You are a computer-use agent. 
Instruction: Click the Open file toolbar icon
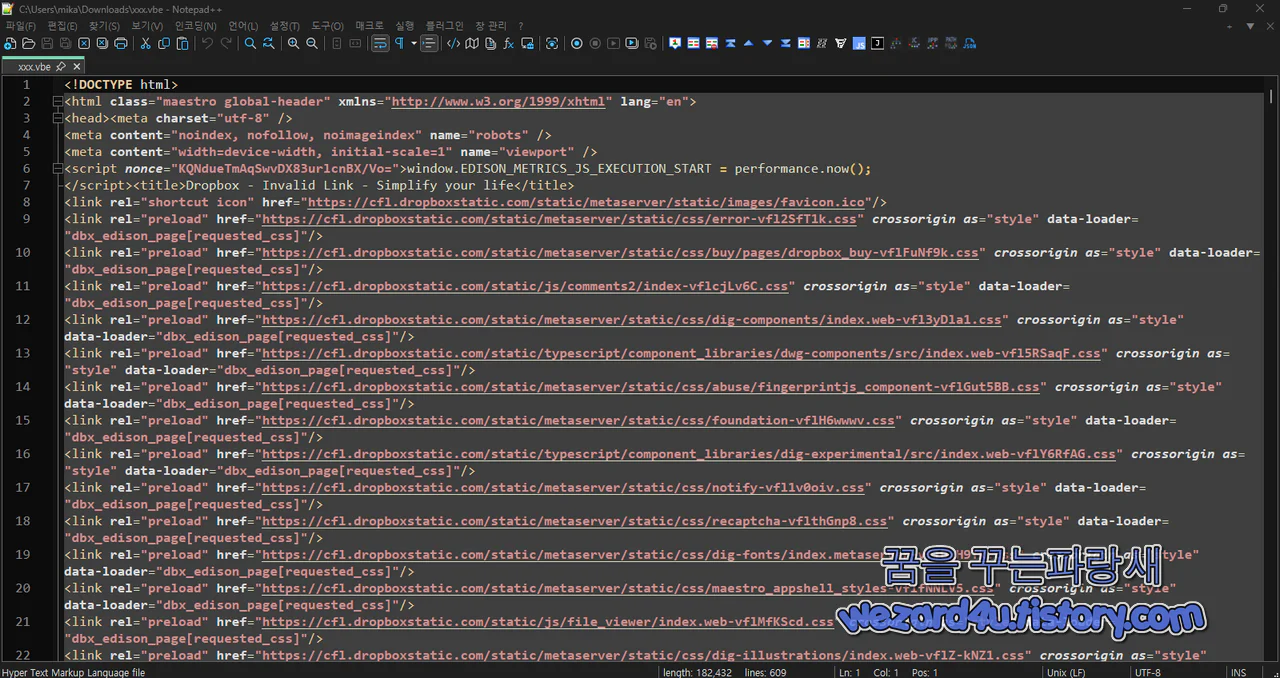29,44
